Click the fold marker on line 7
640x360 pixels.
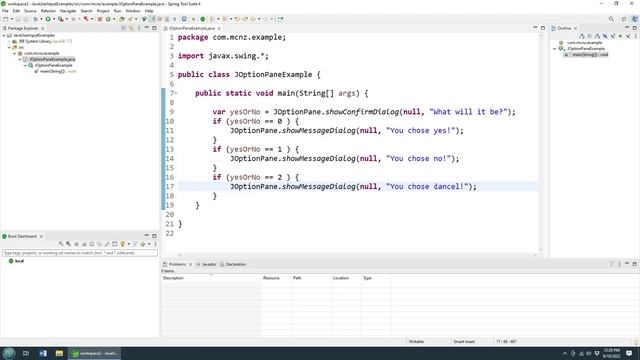(x=176, y=93)
